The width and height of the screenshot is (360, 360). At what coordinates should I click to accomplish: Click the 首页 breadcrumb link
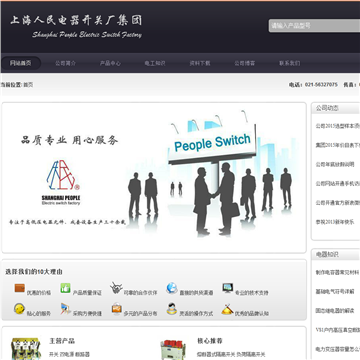(28, 85)
